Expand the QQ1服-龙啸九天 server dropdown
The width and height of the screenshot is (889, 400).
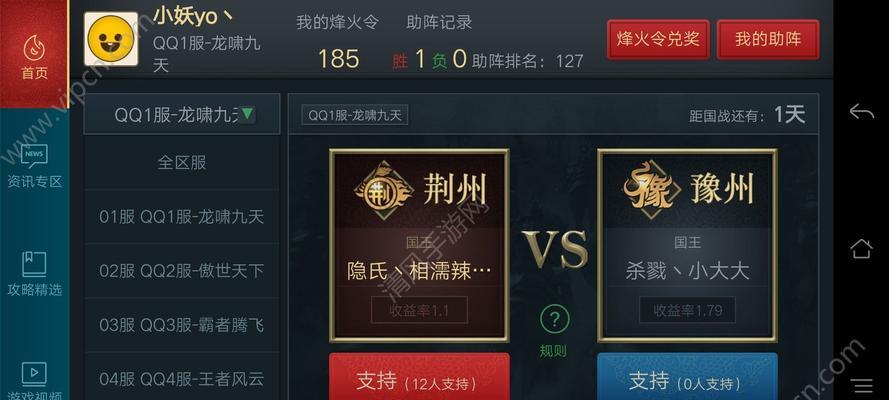(182, 114)
